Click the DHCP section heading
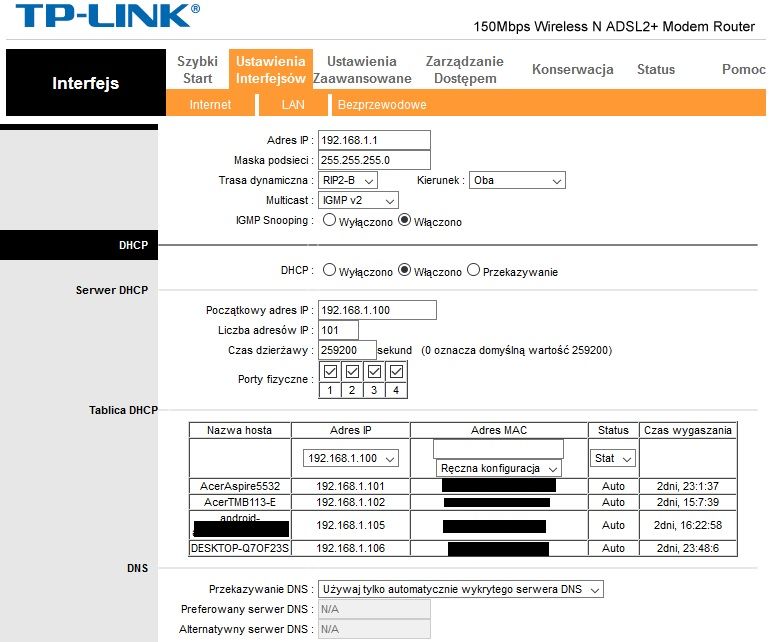Screen dimensions: 770x642 click(x=133, y=245)
